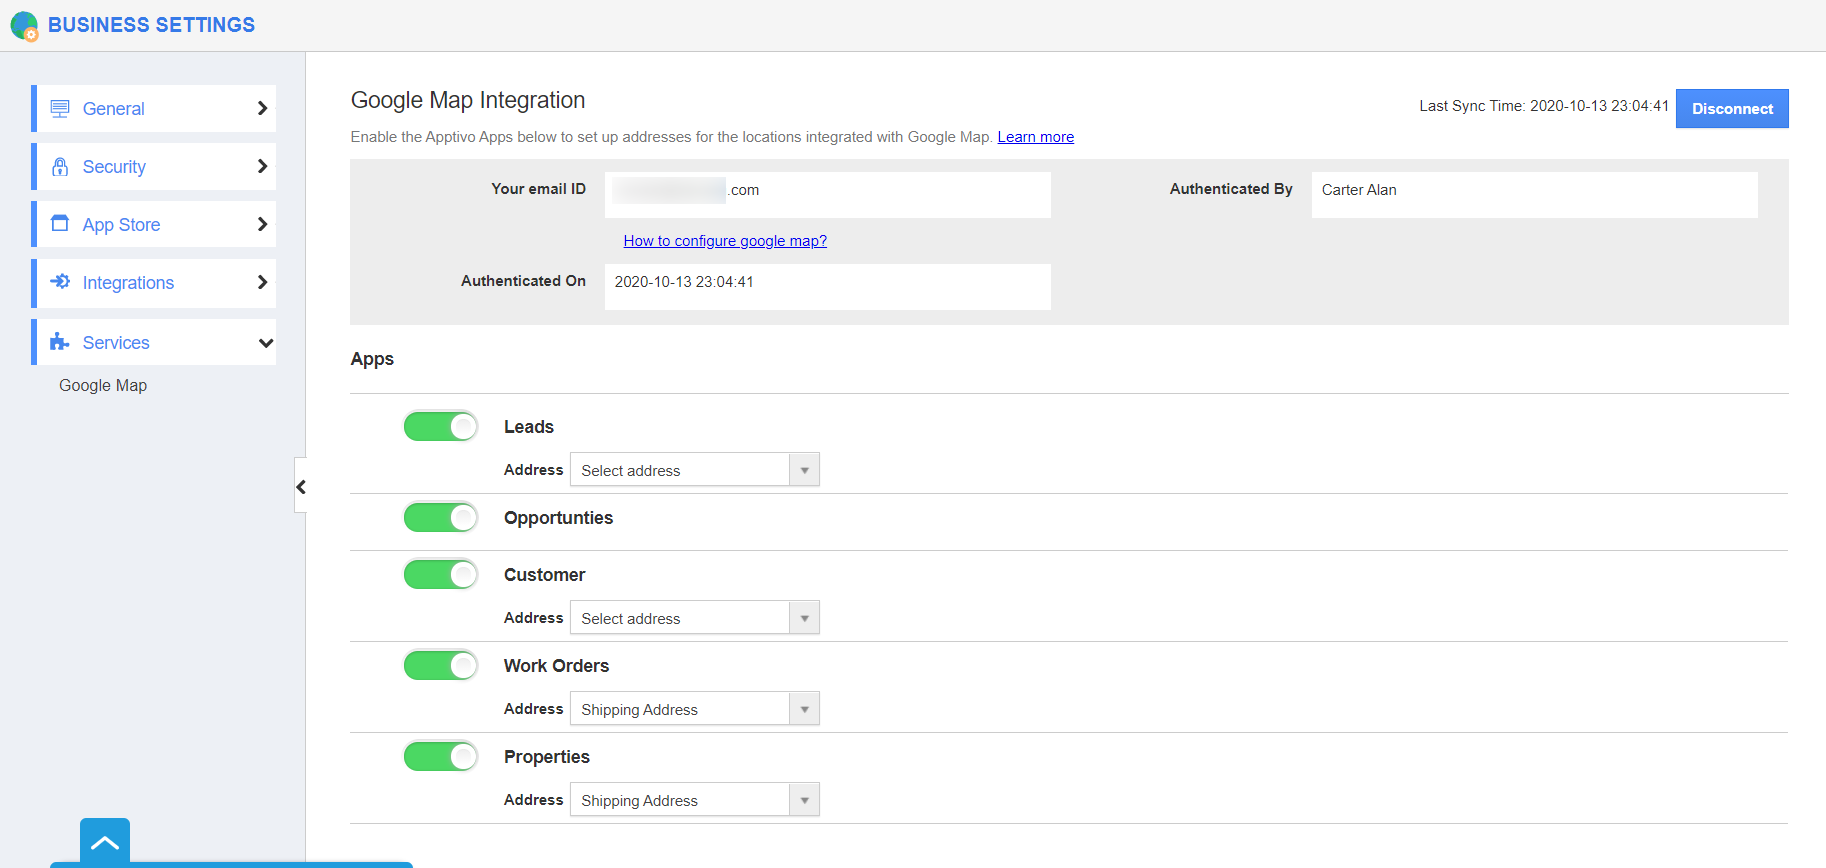Open How to configure google map link

tap(725, 241)
